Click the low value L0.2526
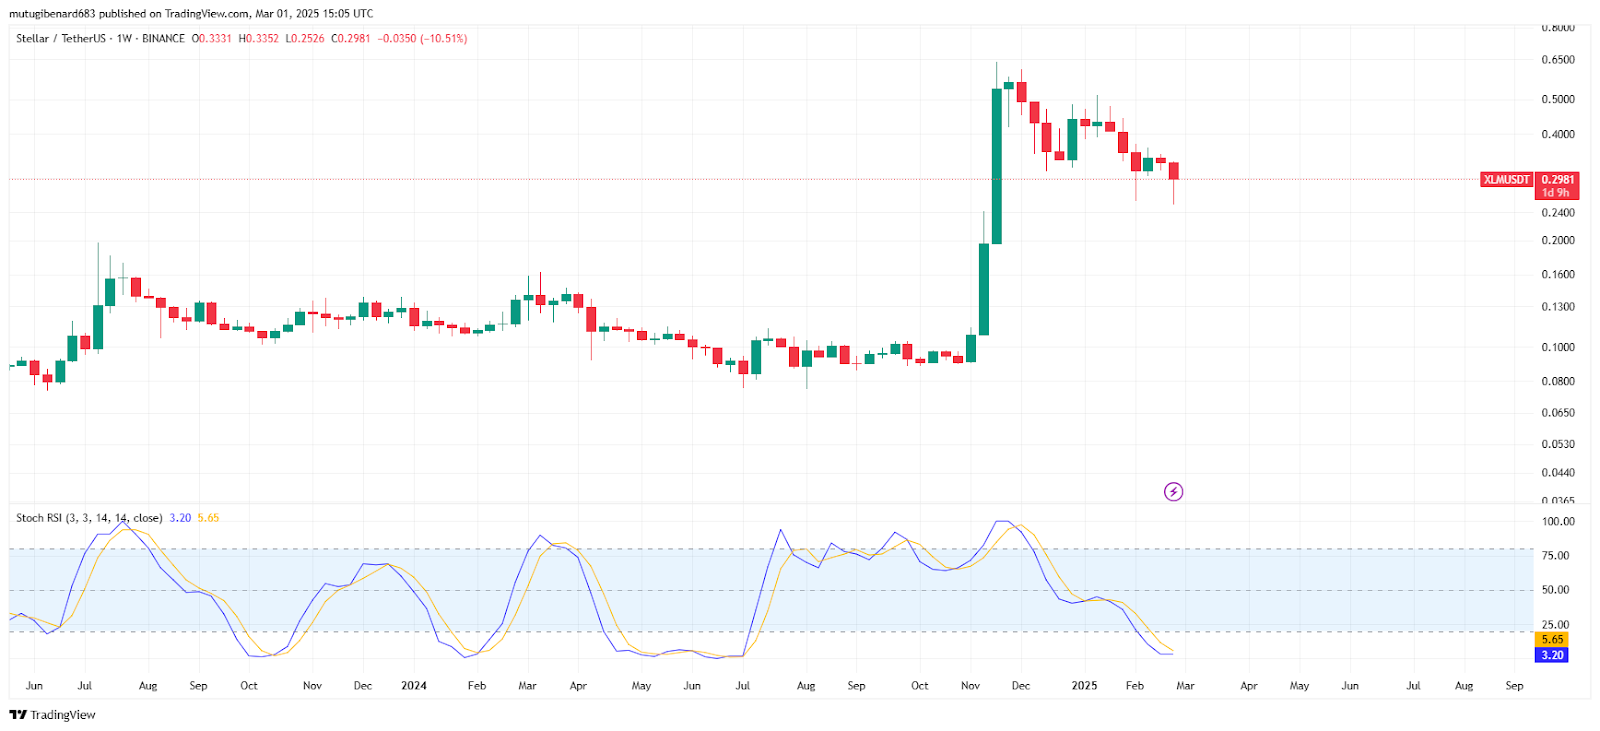Image resolution: width=1600 pixels, height=731 pixels. (x=305, y=38)
